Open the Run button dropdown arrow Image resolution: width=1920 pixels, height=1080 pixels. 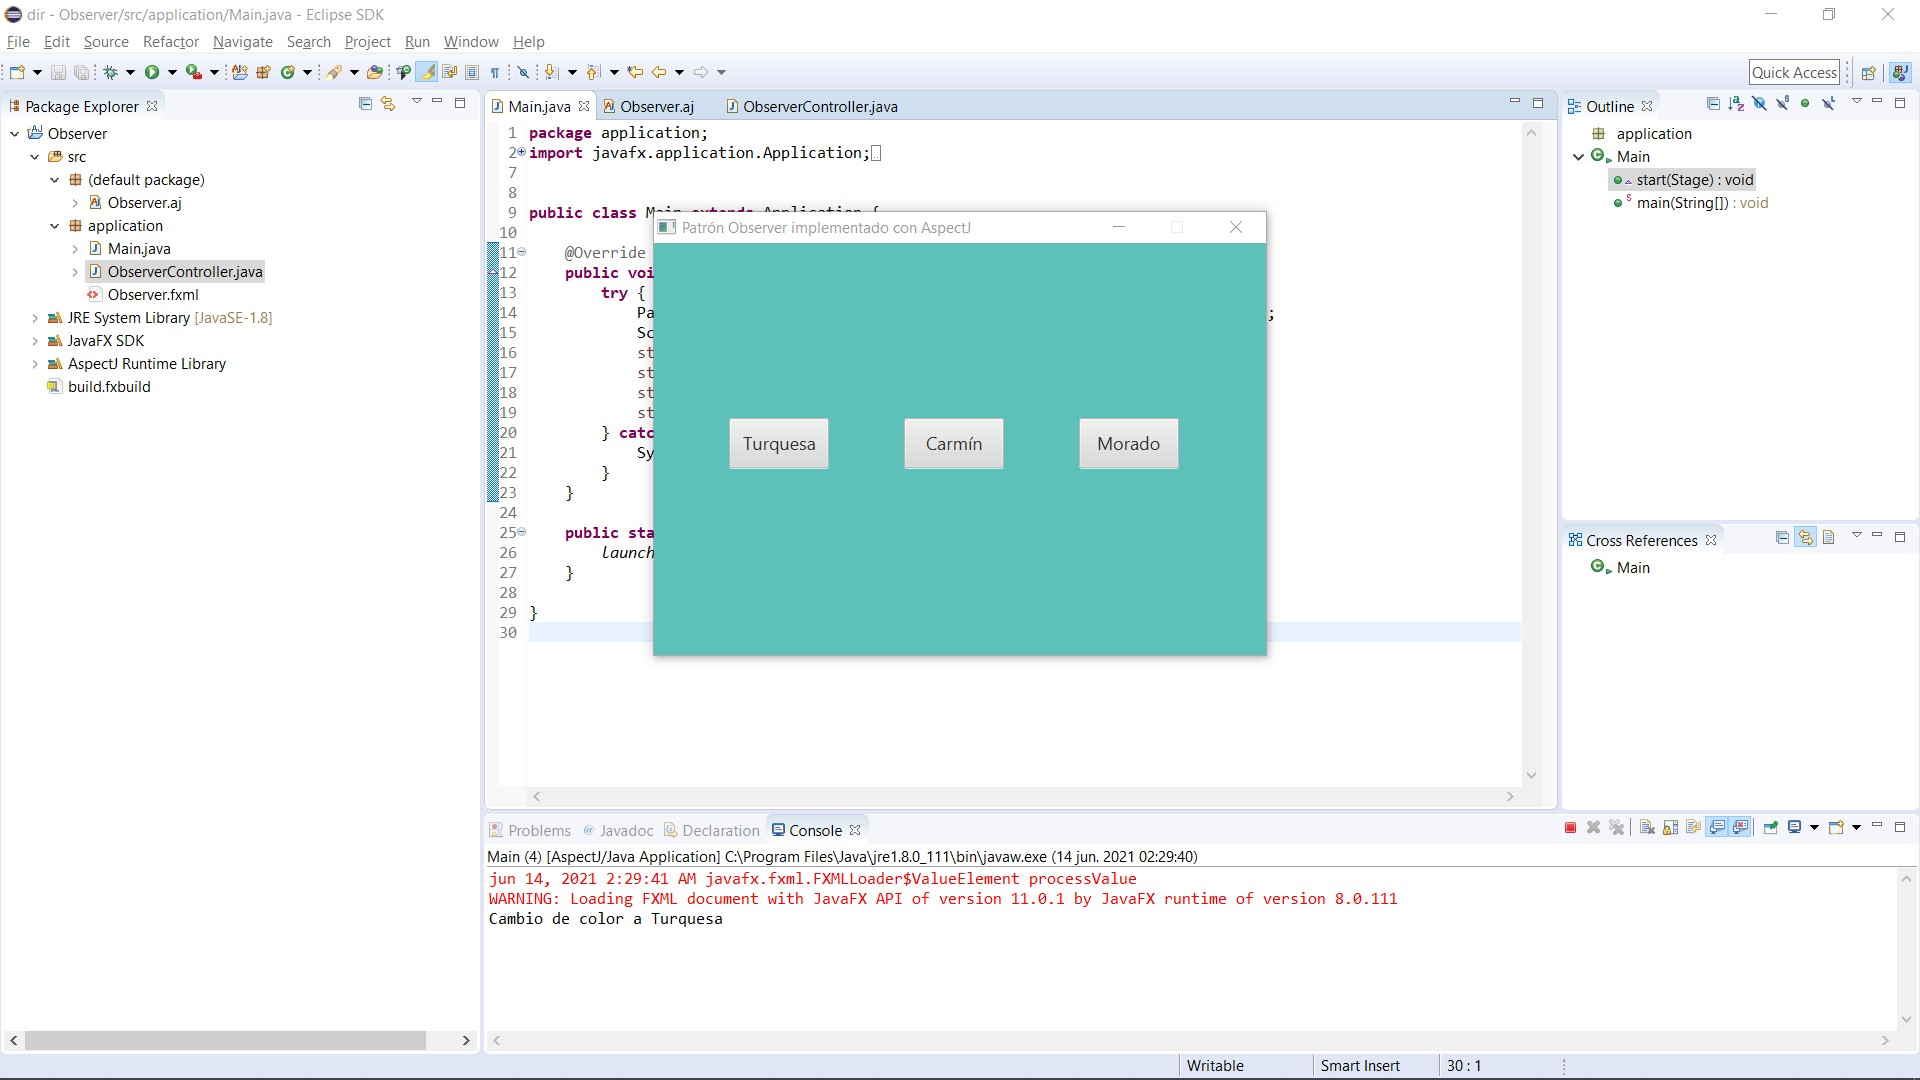pyautogui.click(x=172, y=72)
